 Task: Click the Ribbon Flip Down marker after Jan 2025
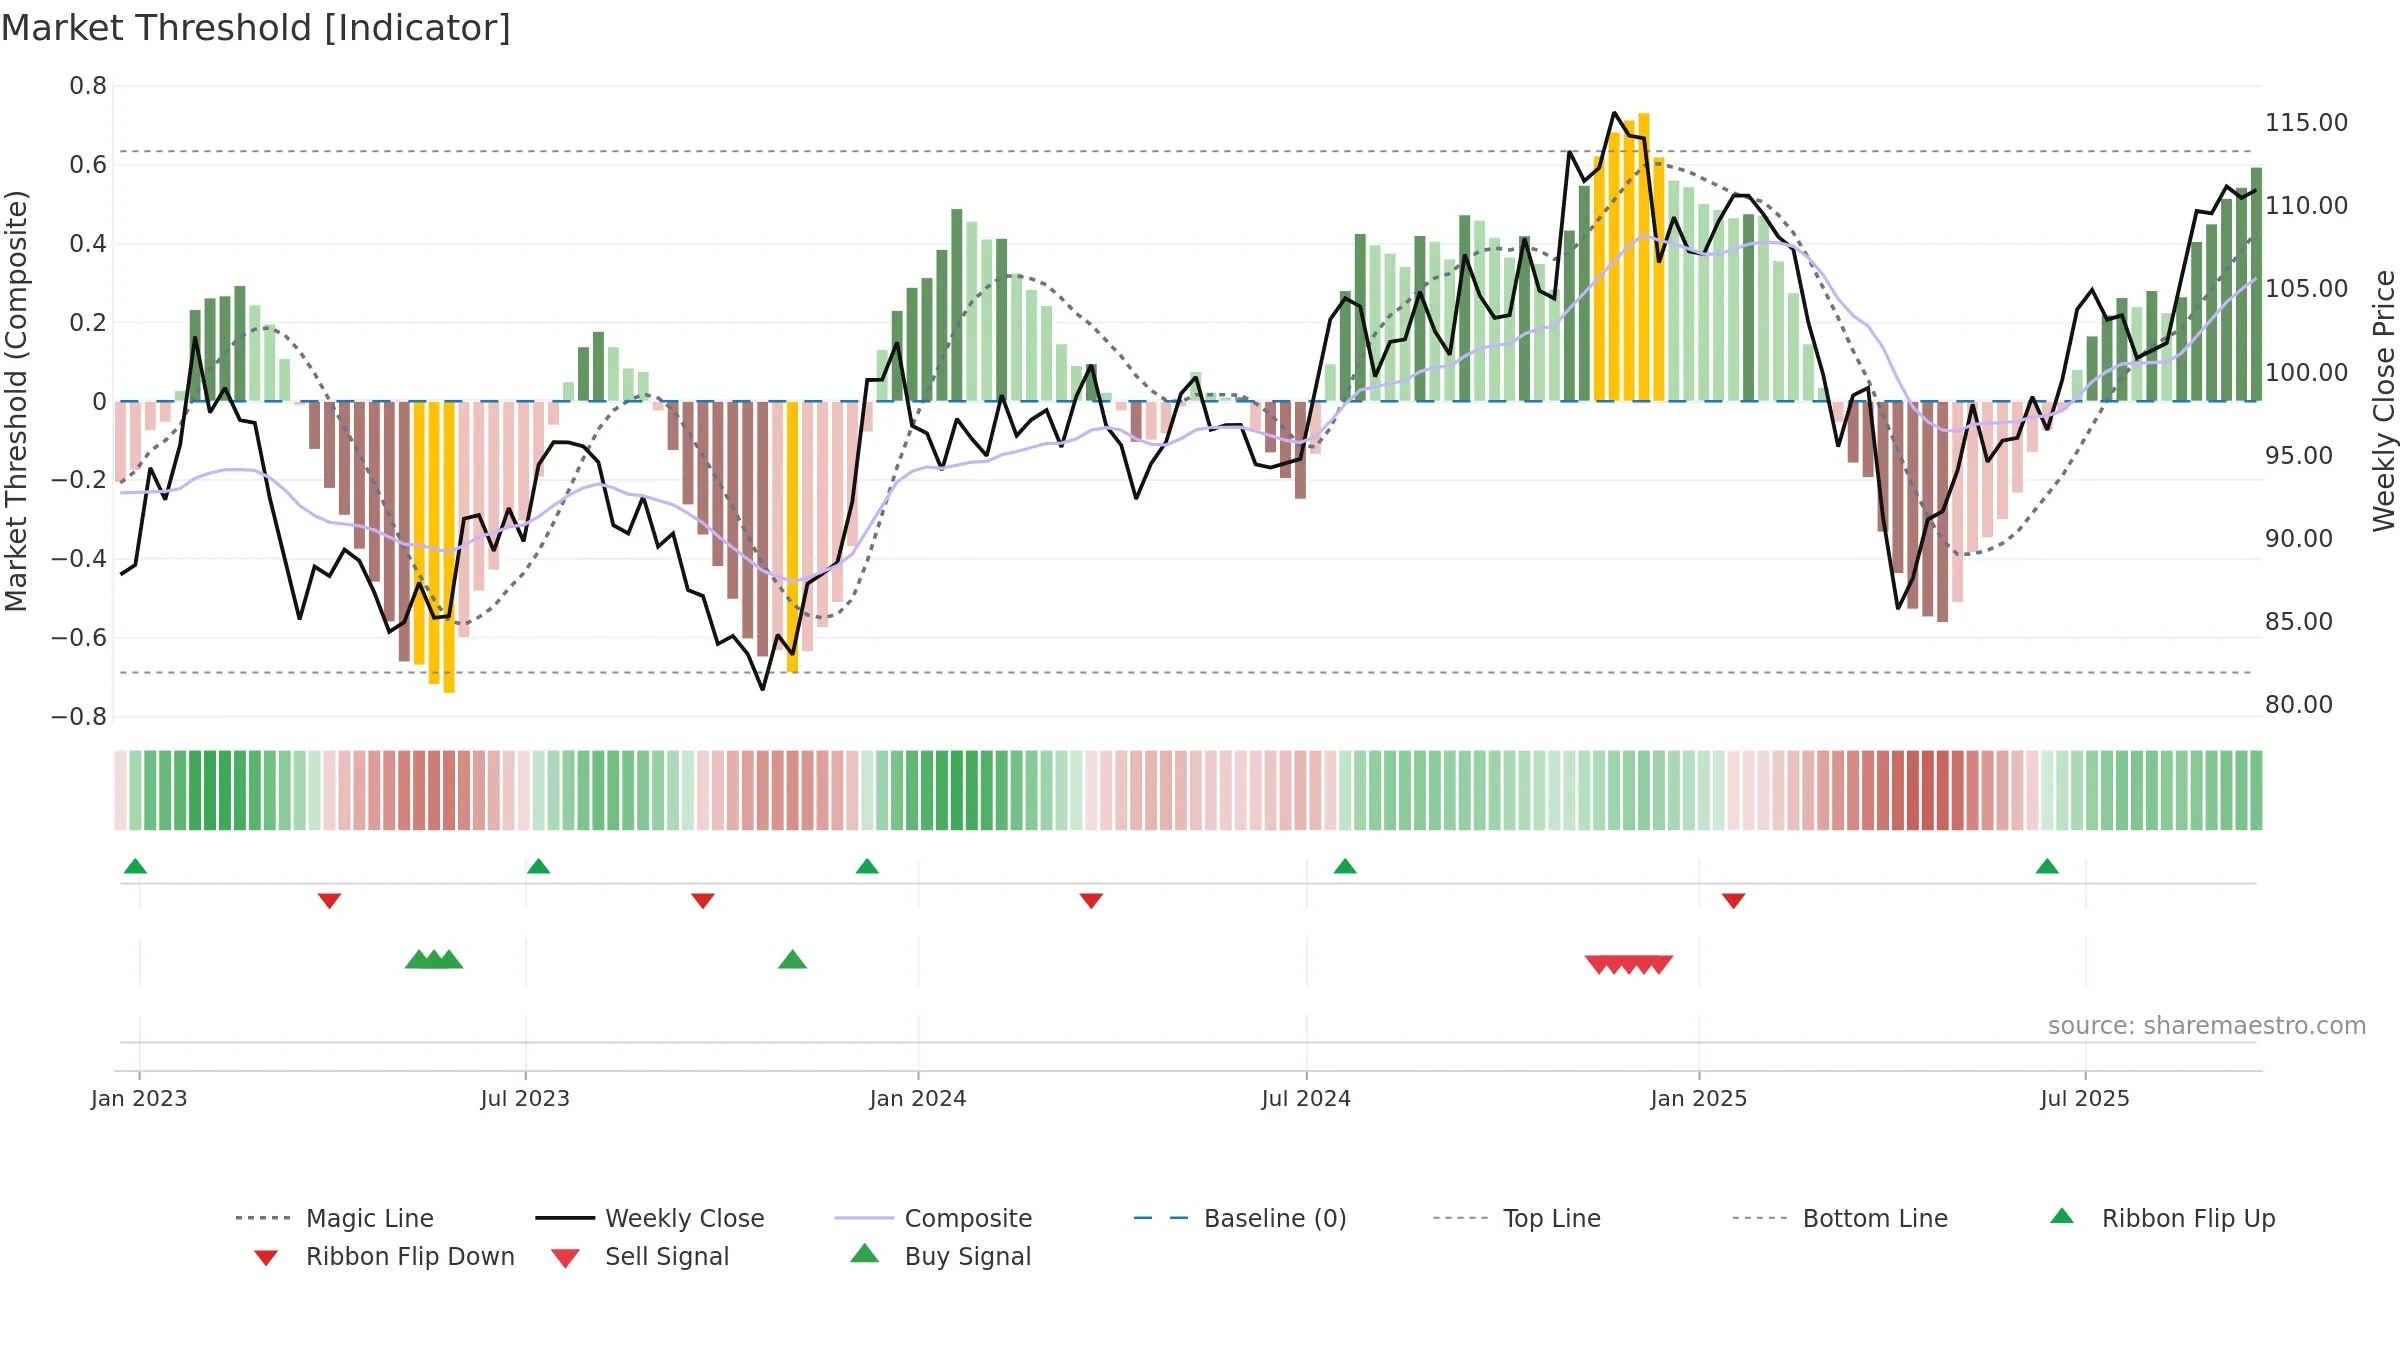(x=1733, y=901)
